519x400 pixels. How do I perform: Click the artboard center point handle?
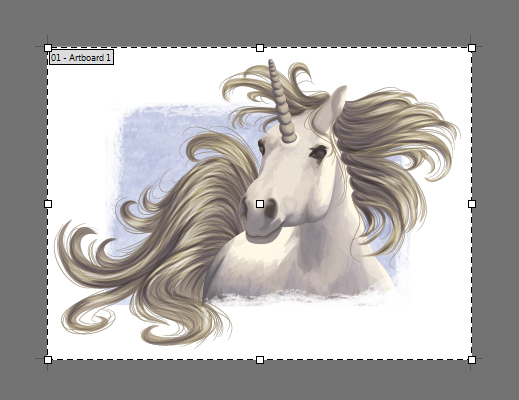[x=260, y=204]
